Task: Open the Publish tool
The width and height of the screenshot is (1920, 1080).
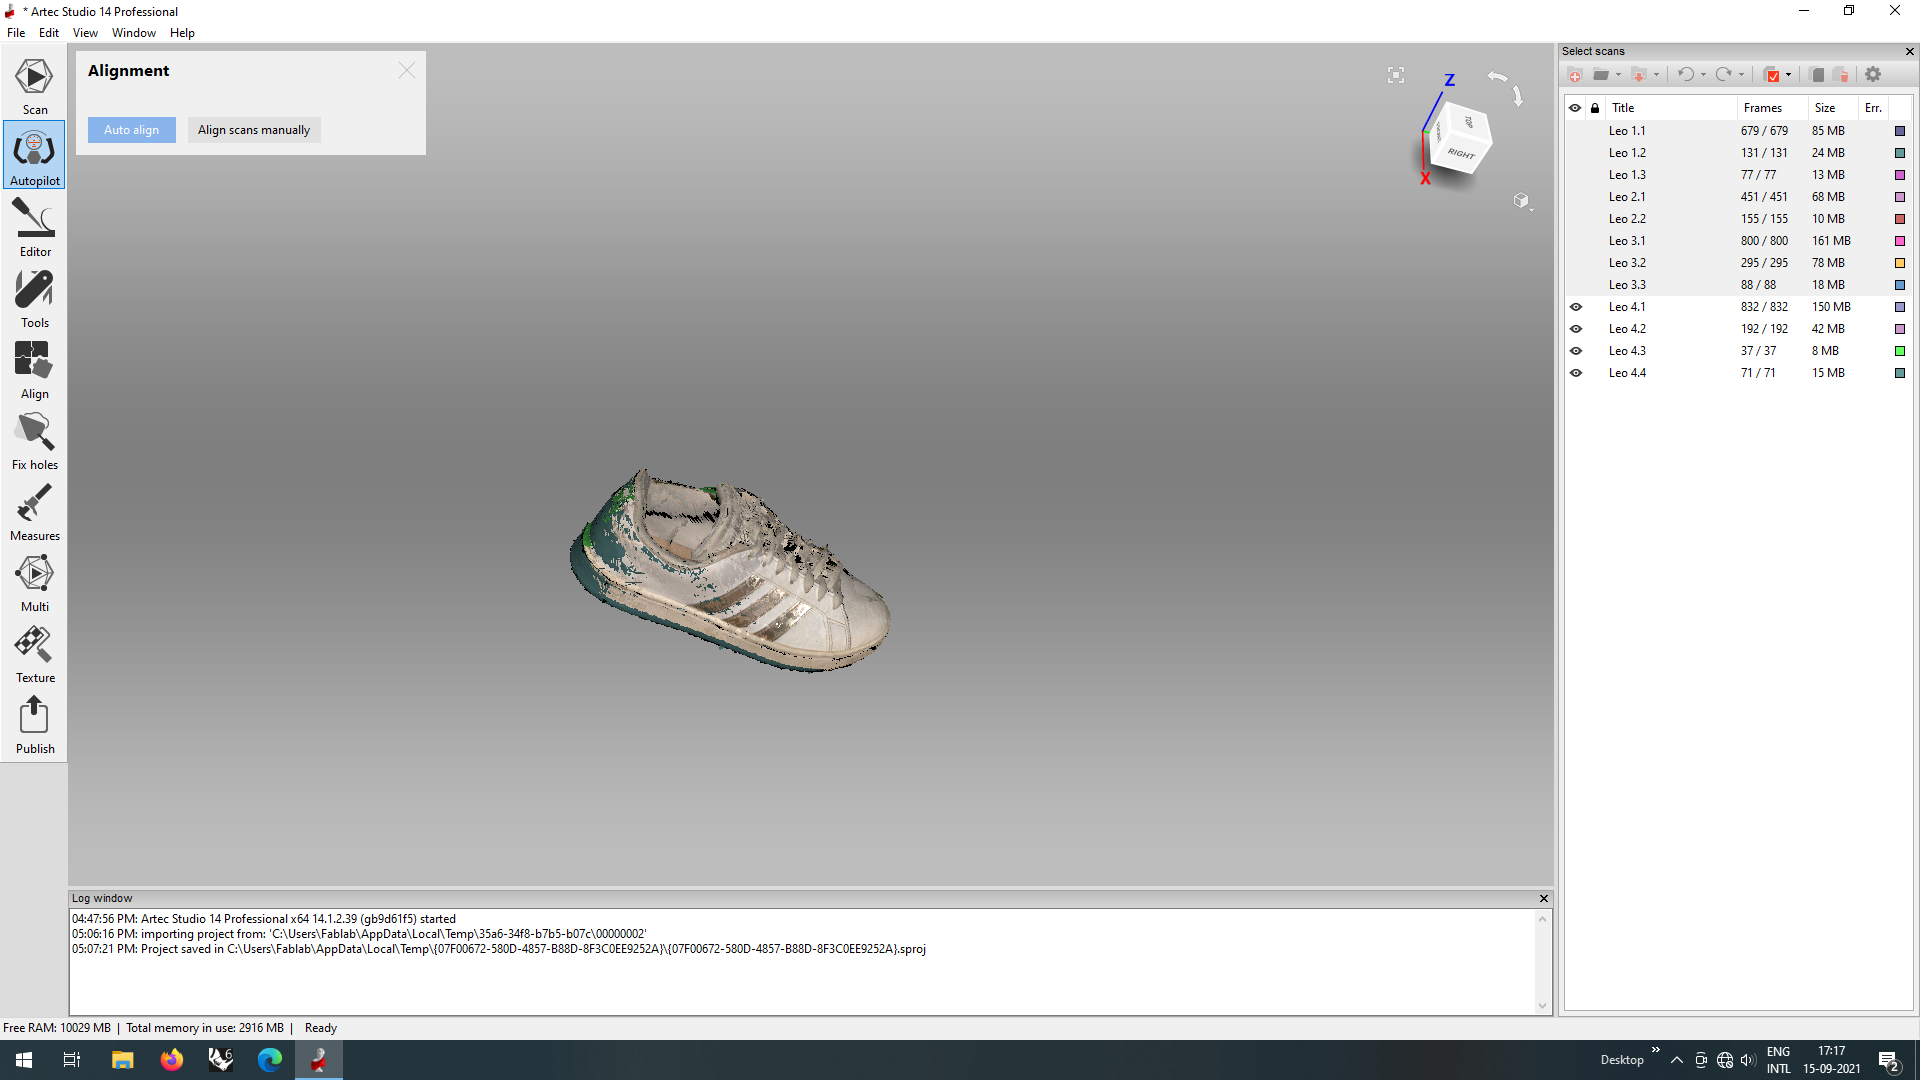Action: [34, 724]
